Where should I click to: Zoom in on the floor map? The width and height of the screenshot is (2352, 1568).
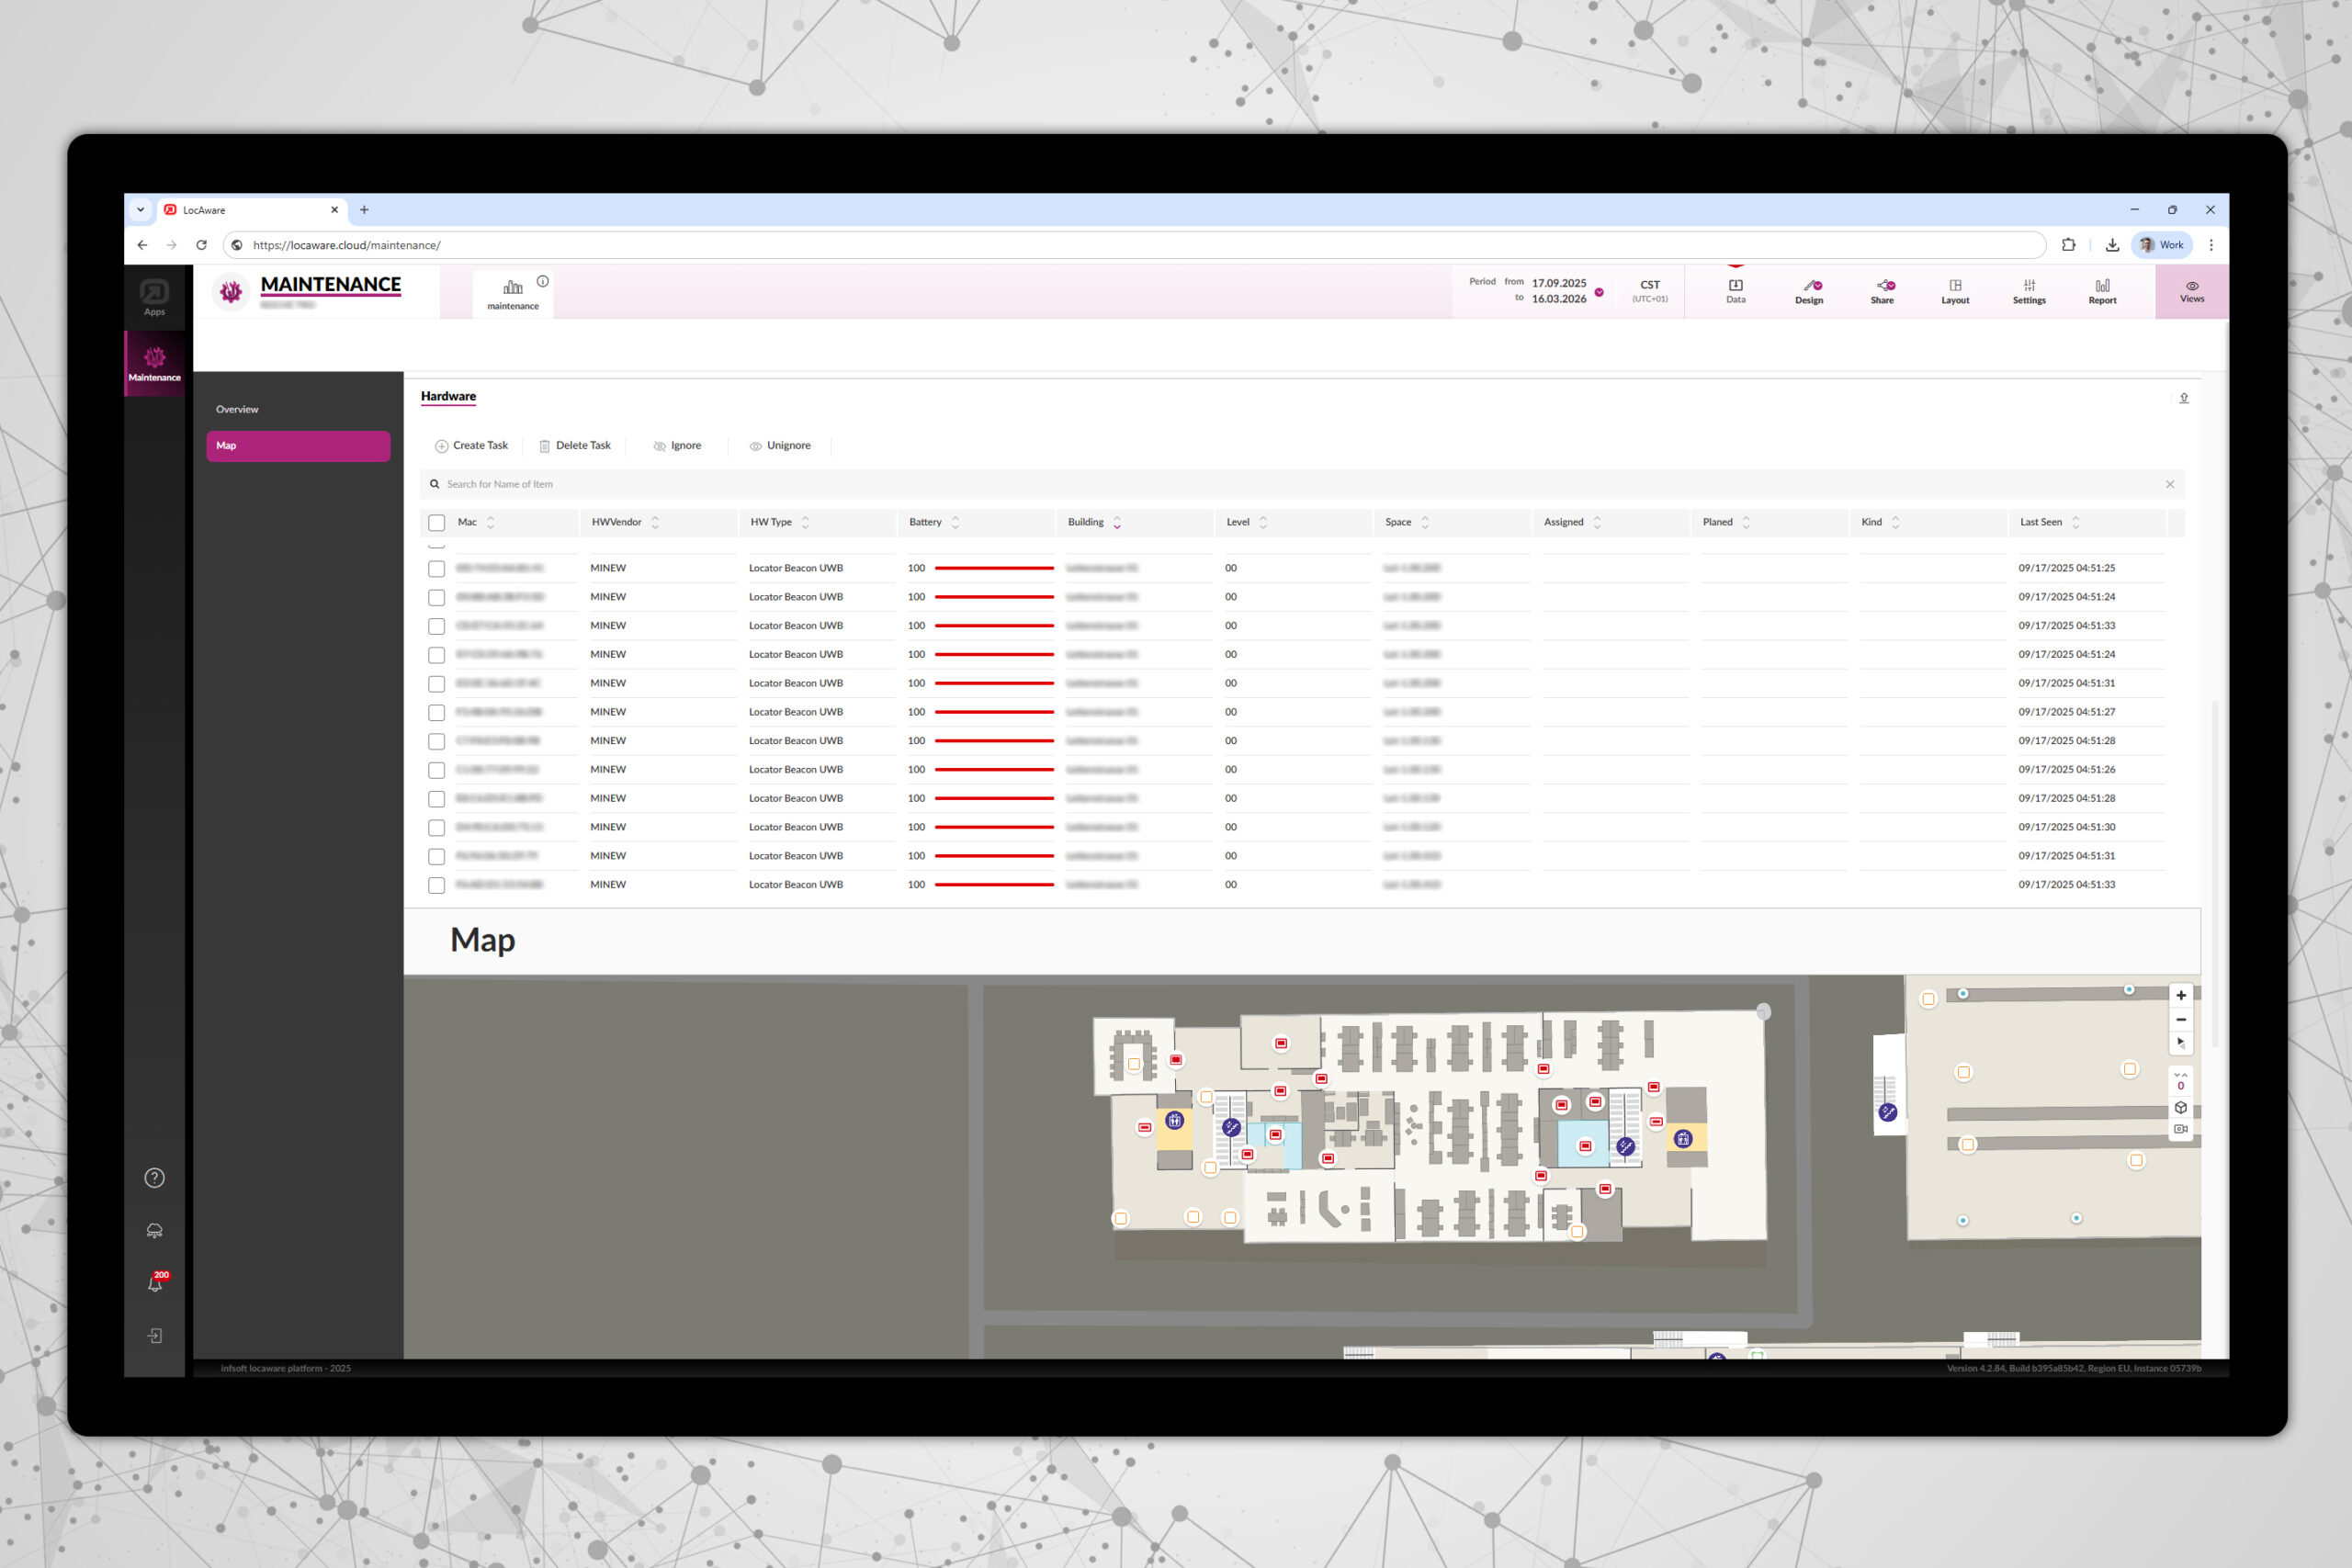pyautogui.click(x=2181, y=995)
